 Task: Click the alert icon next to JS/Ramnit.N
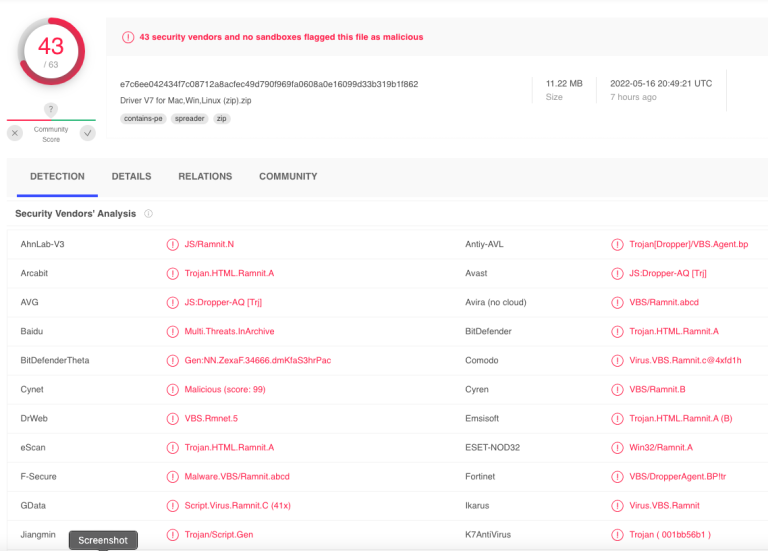[x=172, y=244]
